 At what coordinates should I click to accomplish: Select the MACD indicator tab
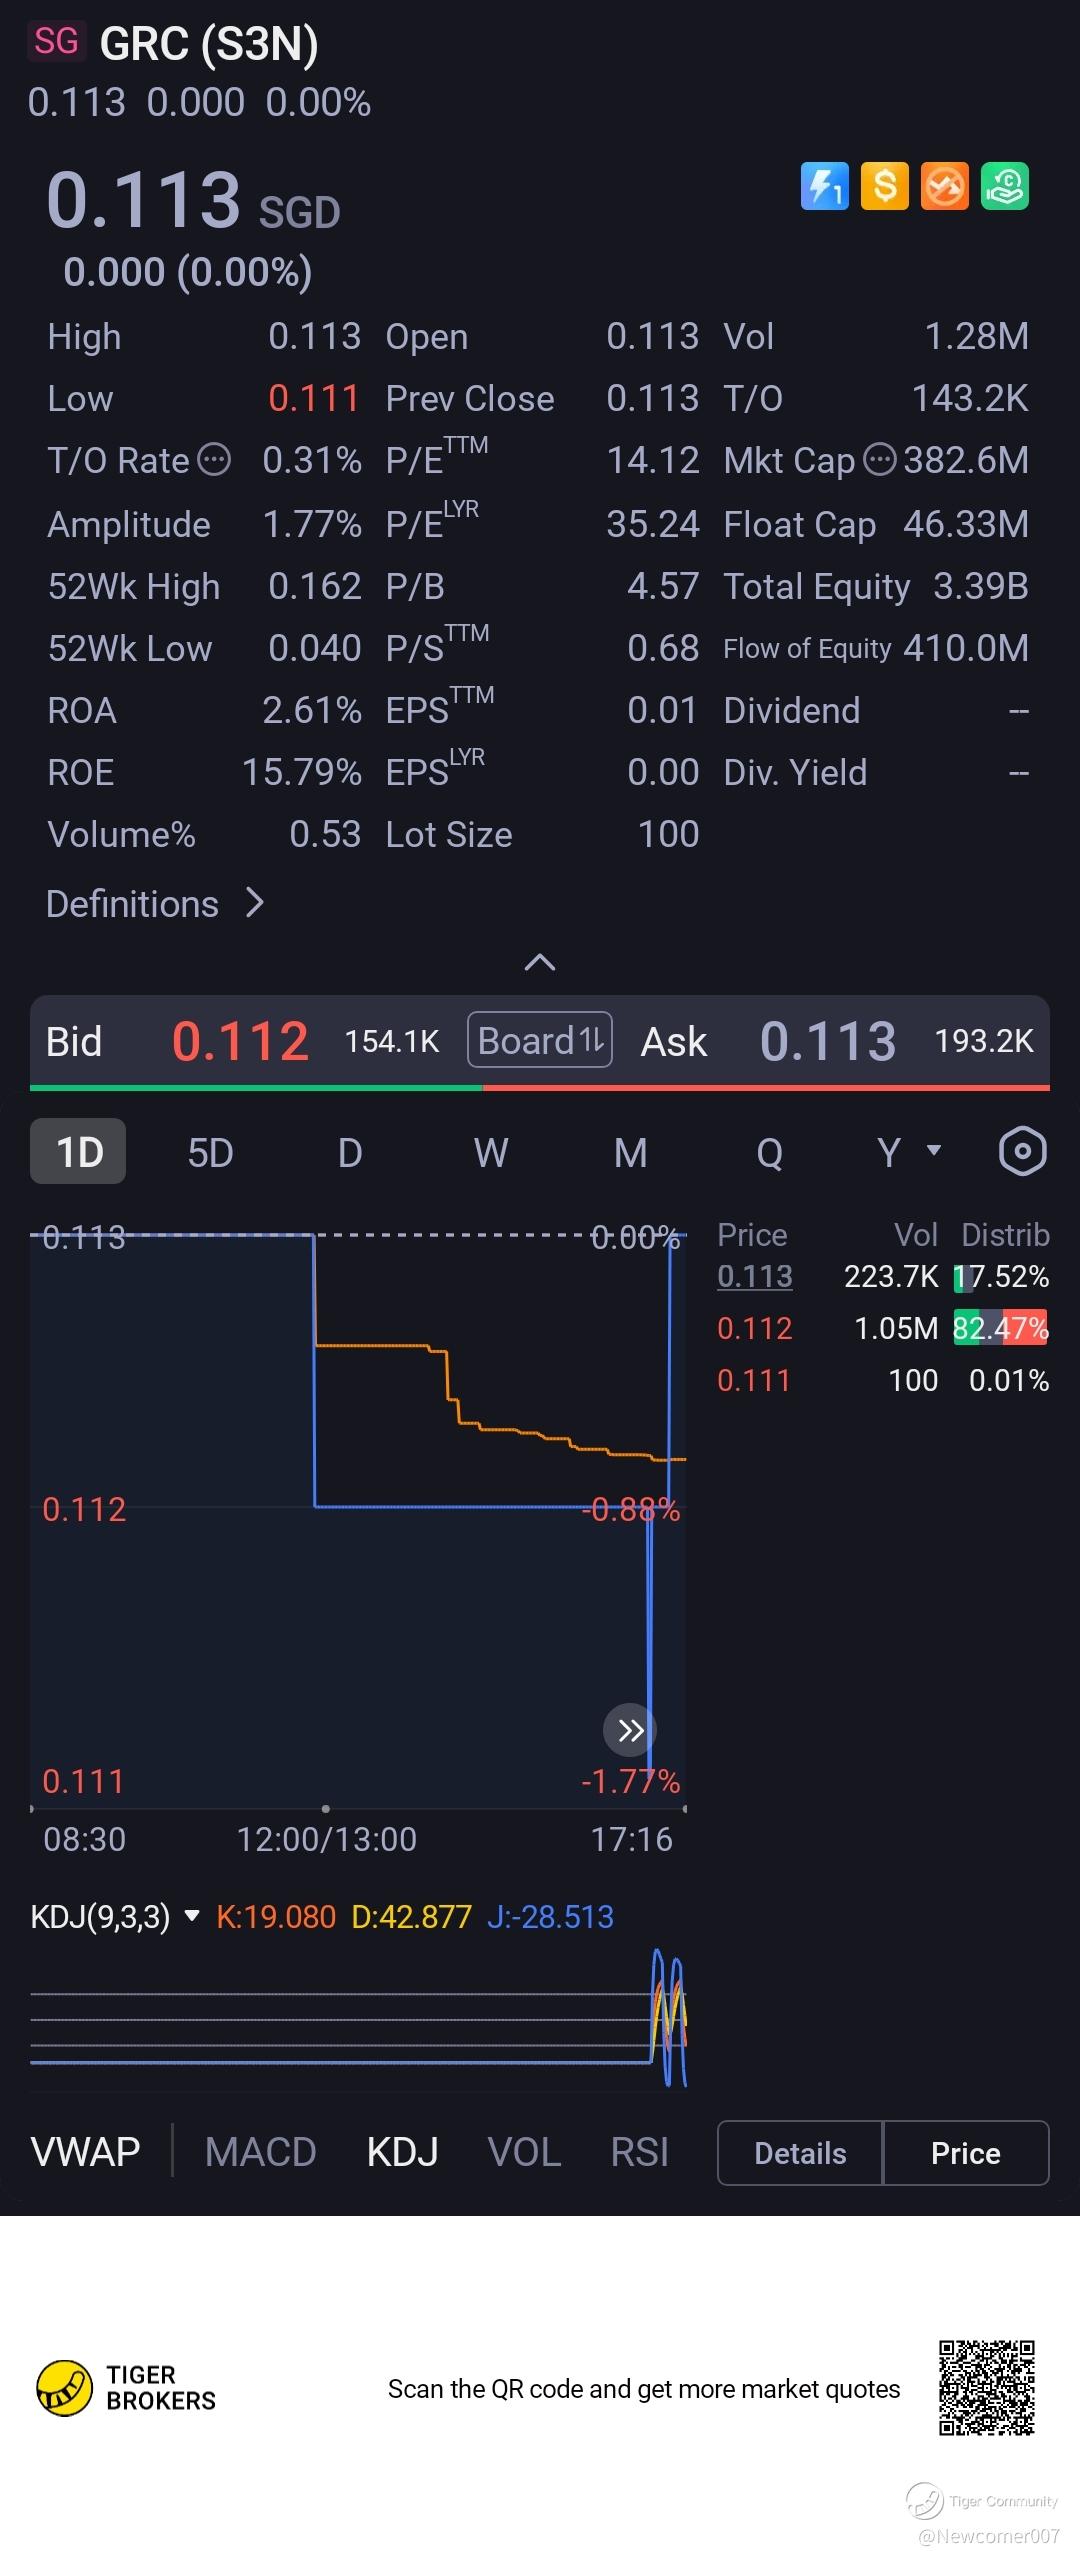260,2152
